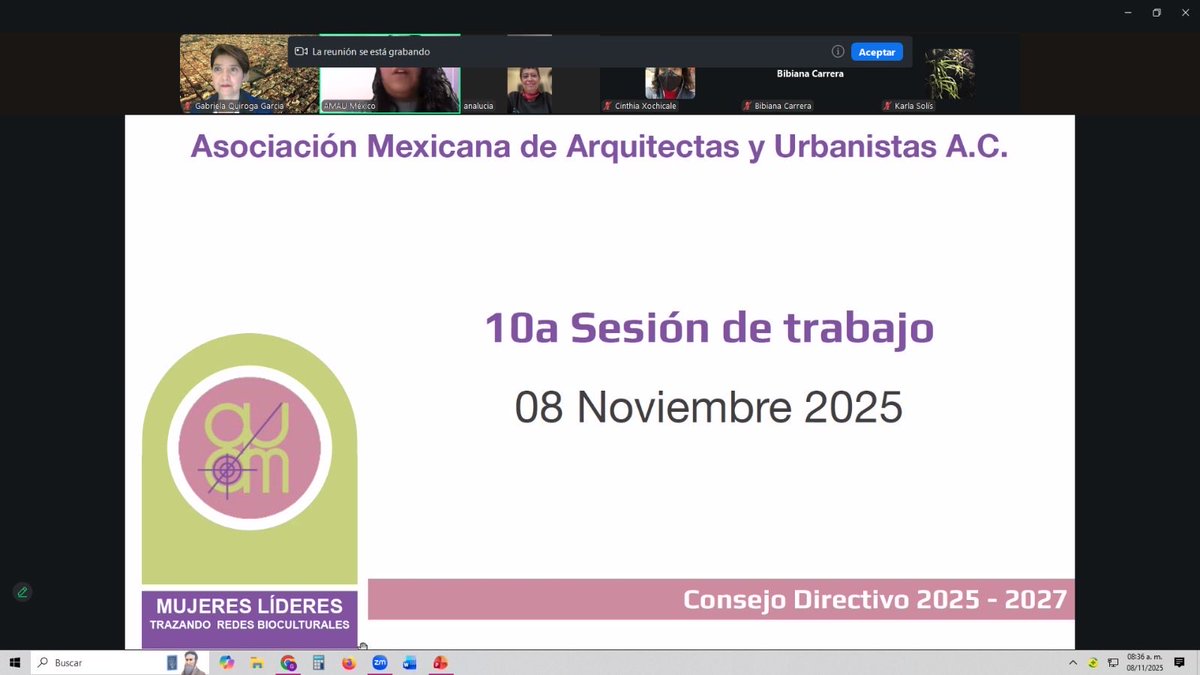Screen dimensions: 1200x675
Task: Open Firefox from the taskbar
Action: (349, 663)
